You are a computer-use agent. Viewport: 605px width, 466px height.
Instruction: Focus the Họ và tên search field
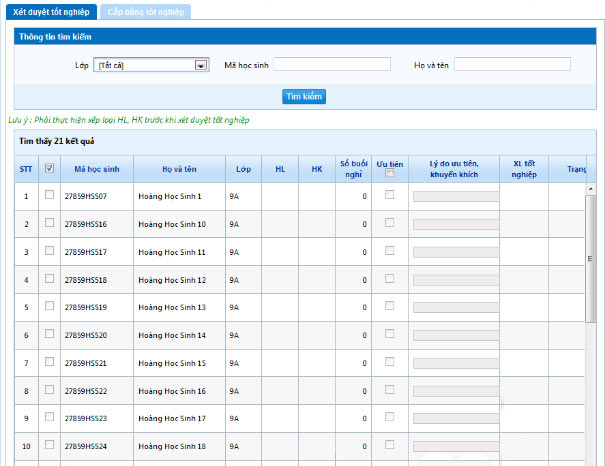click(x=511, y=65)
